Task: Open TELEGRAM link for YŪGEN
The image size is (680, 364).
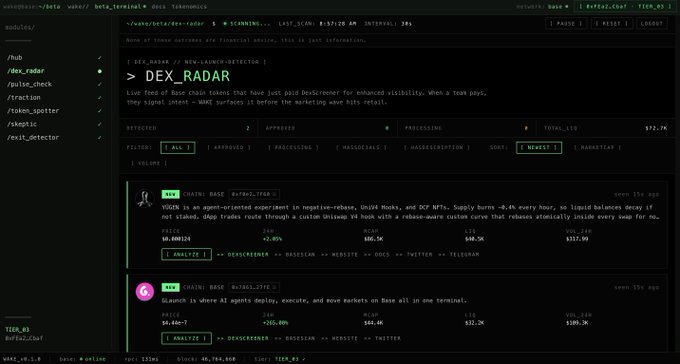Action: [458, 255]
